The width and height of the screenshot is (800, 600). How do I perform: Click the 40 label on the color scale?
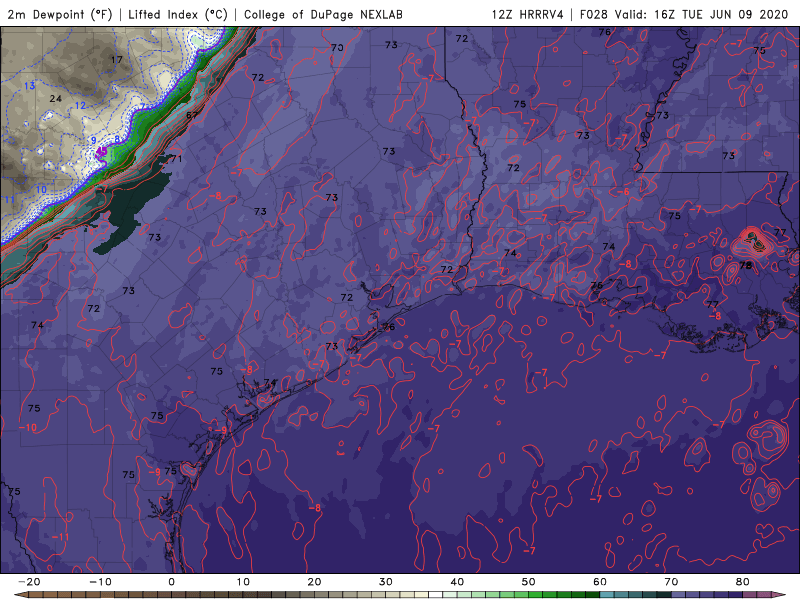click(457, 582)
